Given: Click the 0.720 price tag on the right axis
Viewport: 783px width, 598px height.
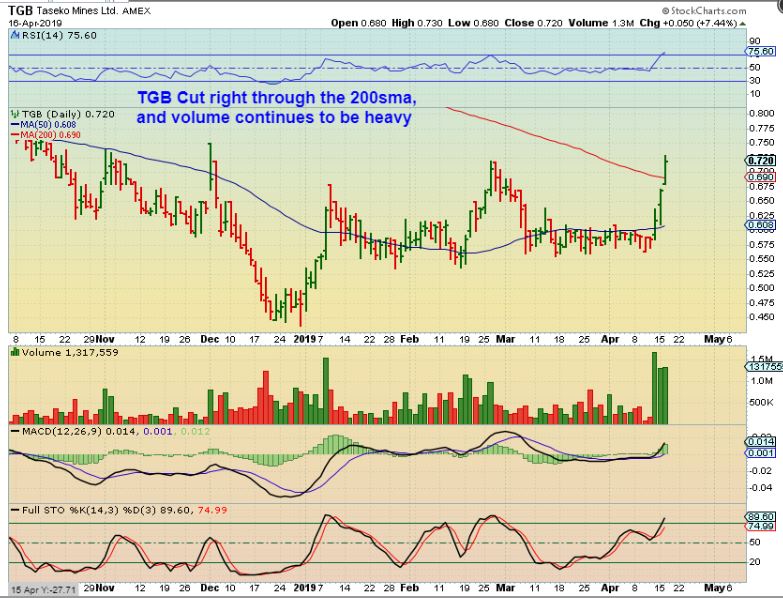Looking at the screenshot, I should (x=761, y=160).
